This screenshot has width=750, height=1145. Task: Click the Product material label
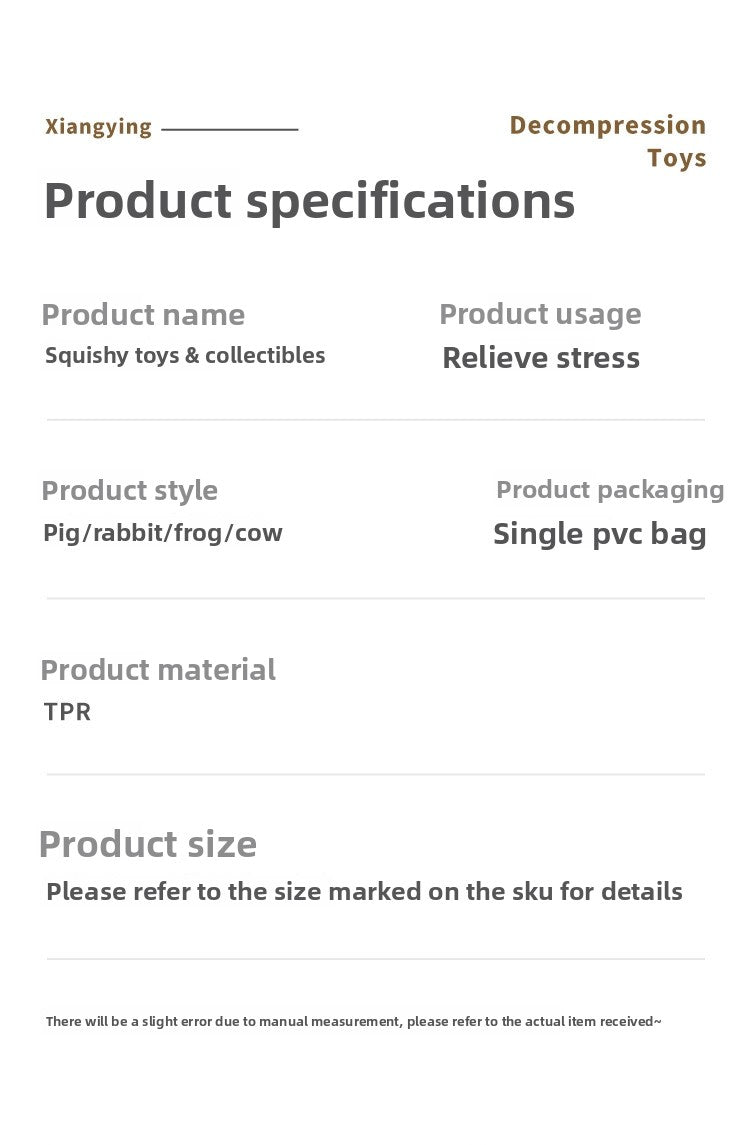click(158, 670)
